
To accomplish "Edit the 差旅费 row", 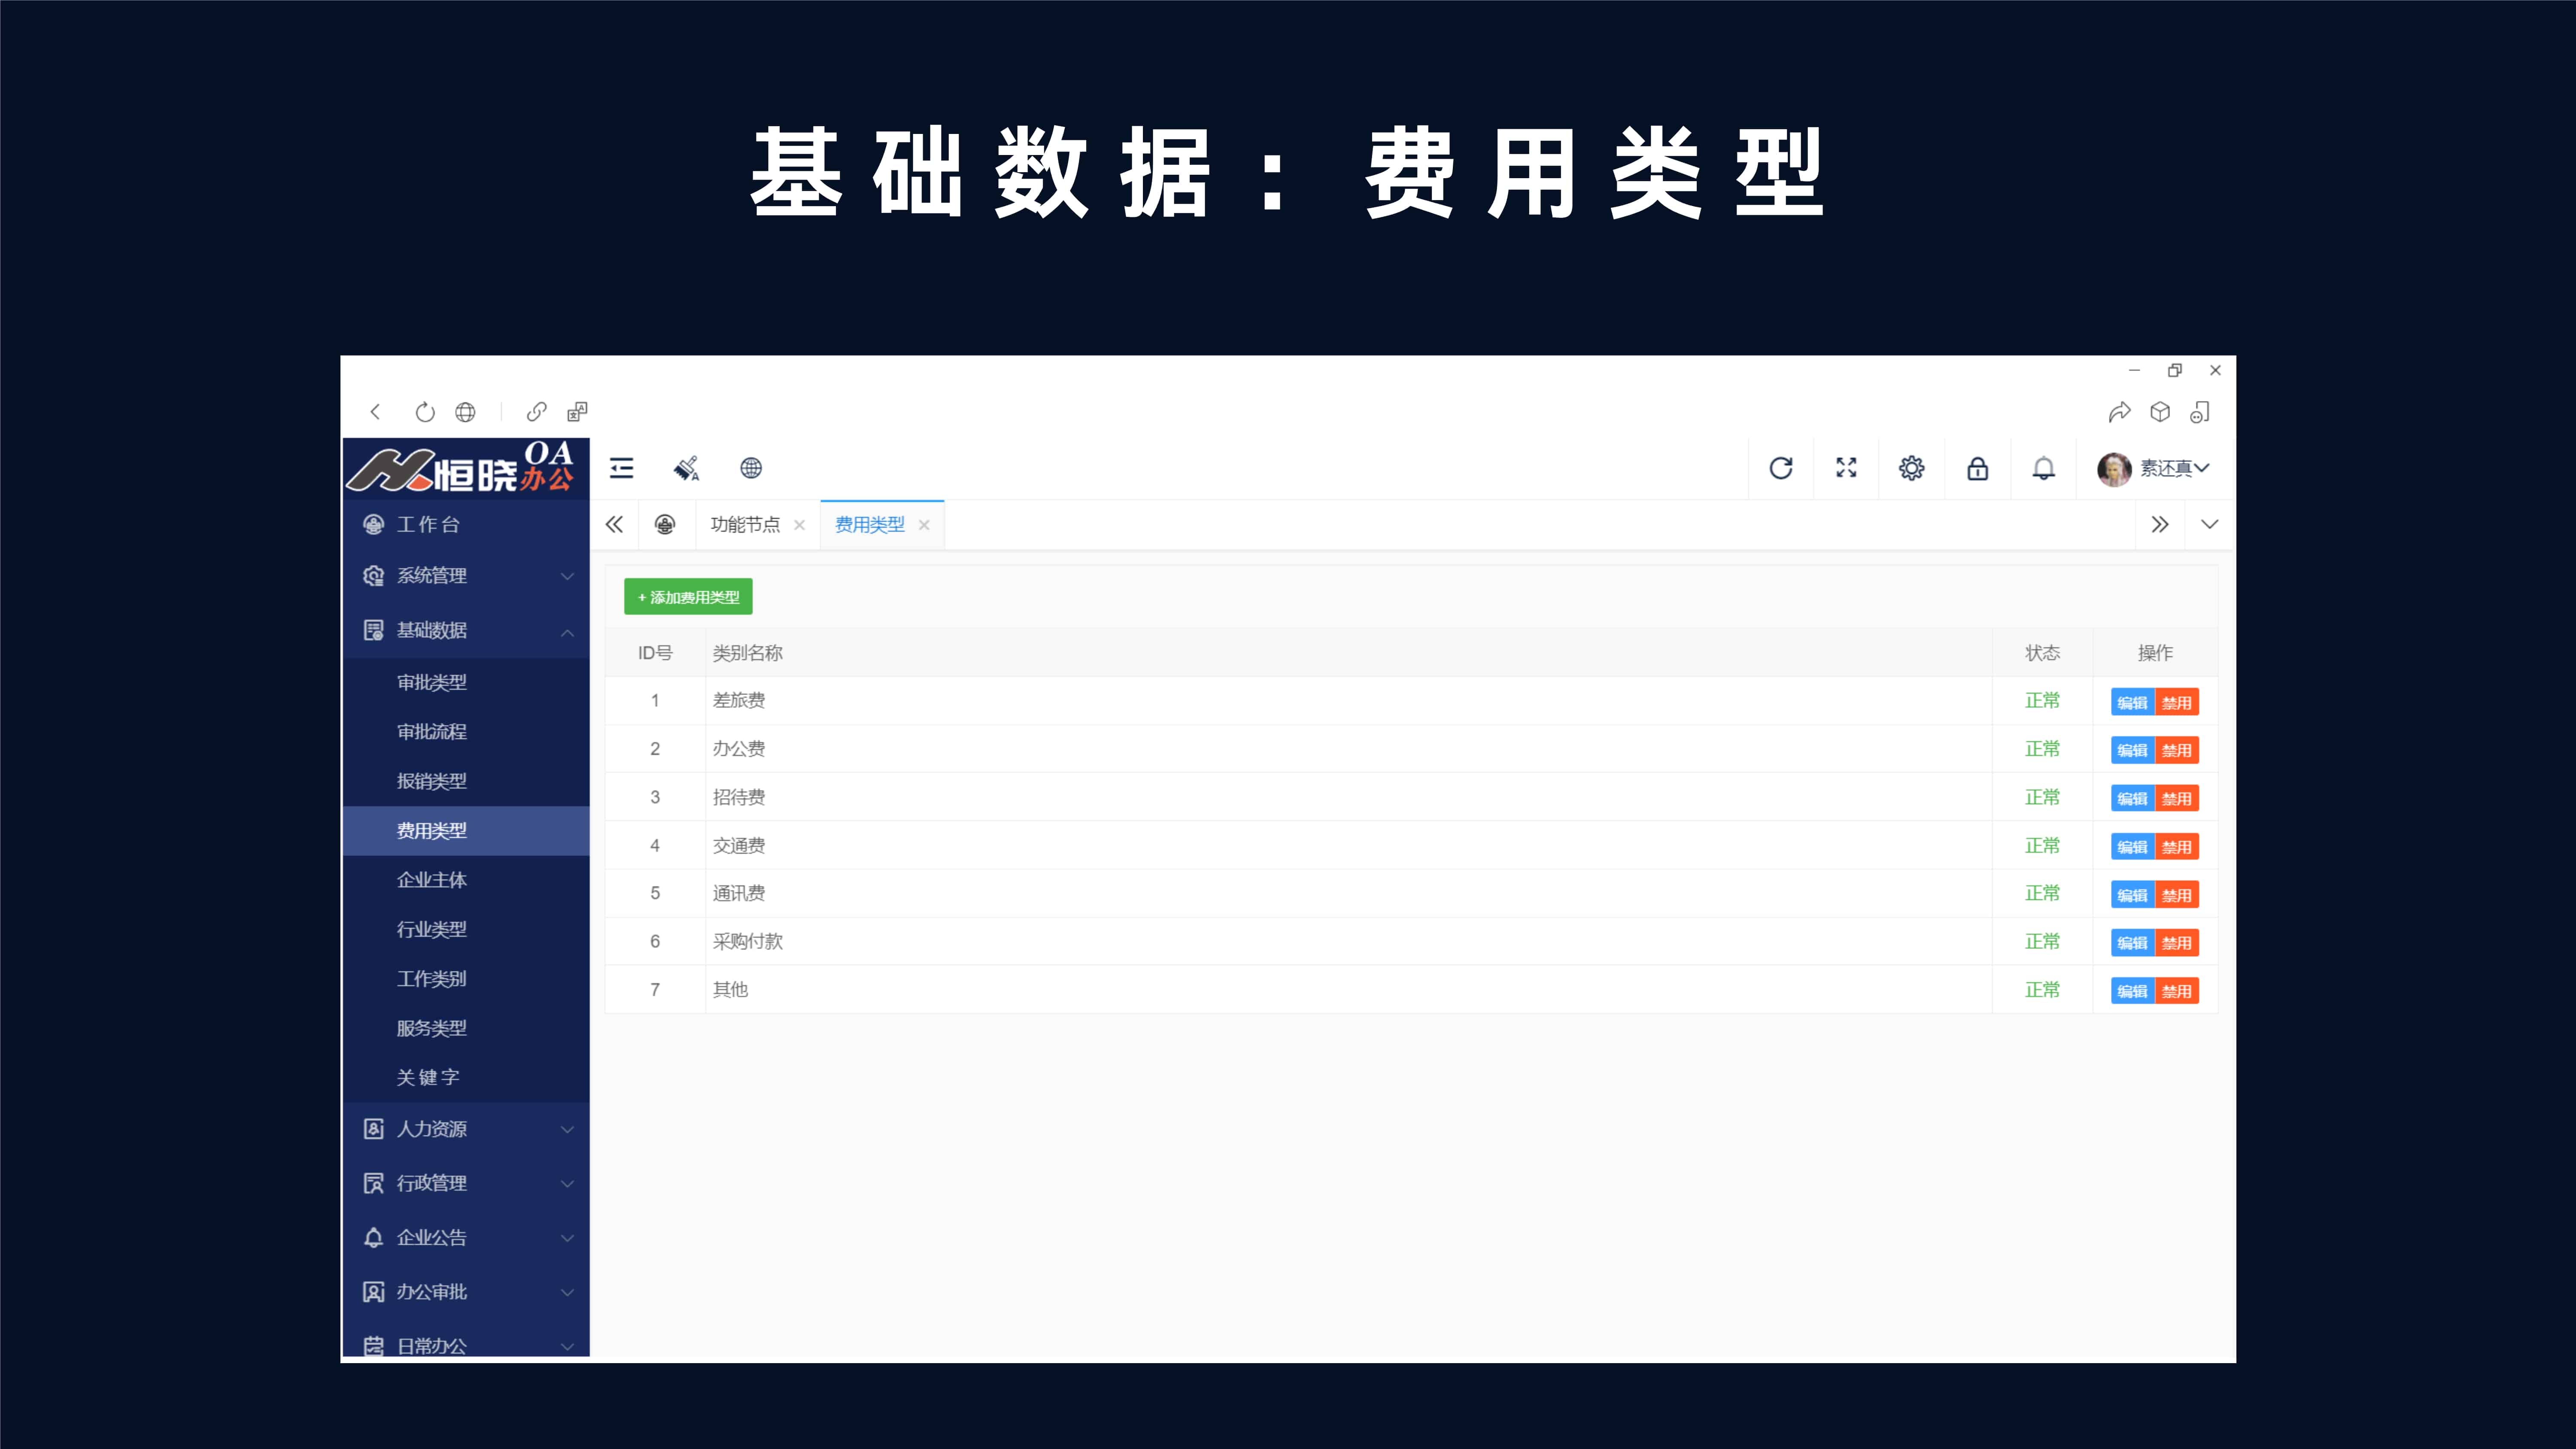I will click(2132, 702).
